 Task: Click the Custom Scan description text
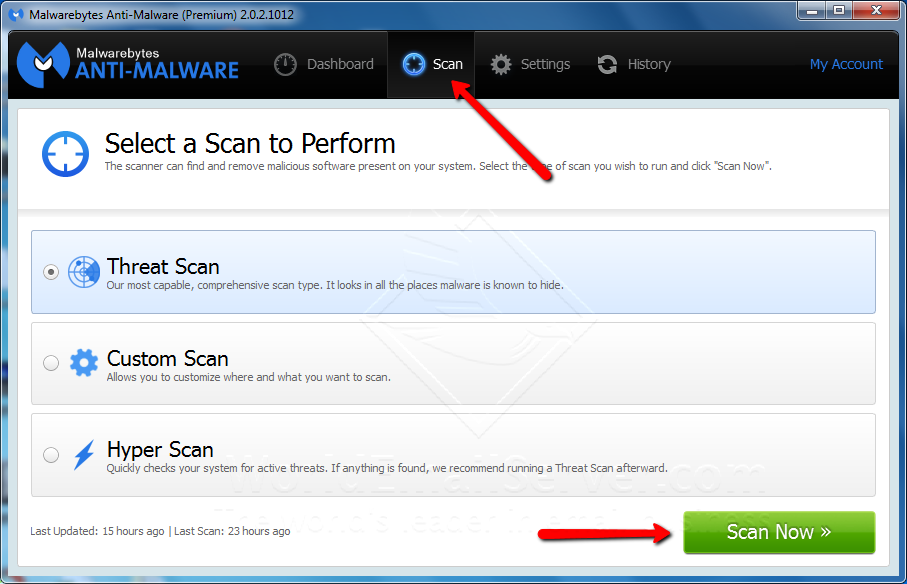click(249, 377)
